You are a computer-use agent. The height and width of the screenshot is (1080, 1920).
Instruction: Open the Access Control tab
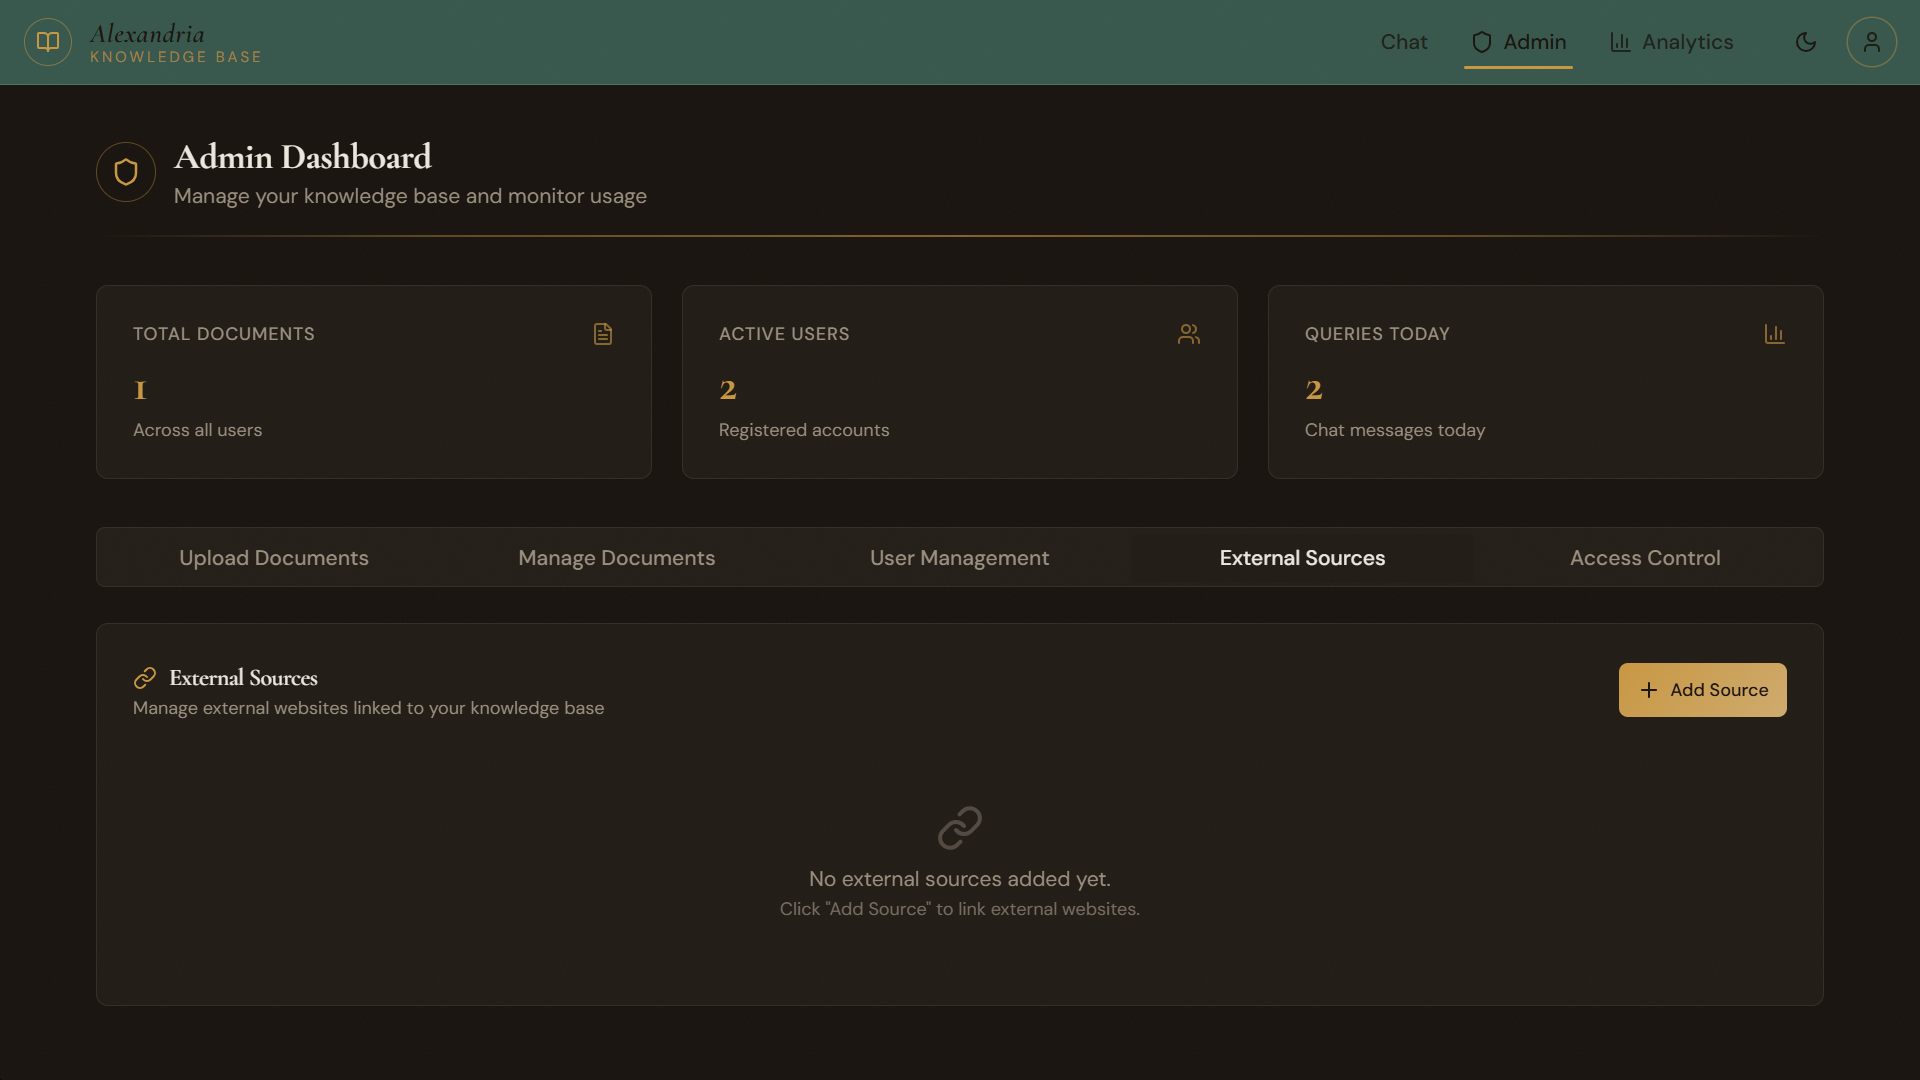[1645, 558]
